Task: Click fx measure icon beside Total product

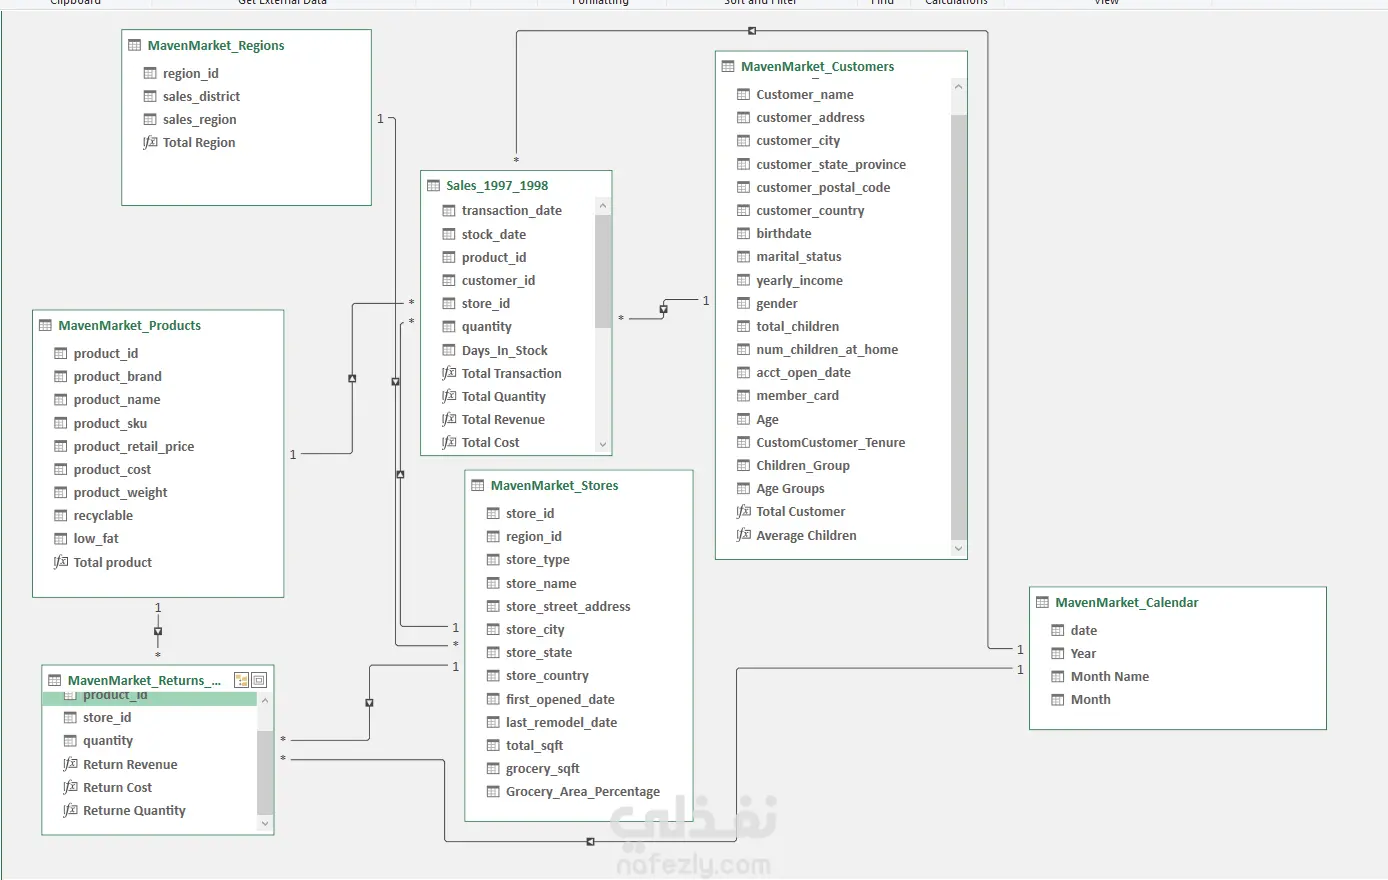Action: click(x=61, y=562)
